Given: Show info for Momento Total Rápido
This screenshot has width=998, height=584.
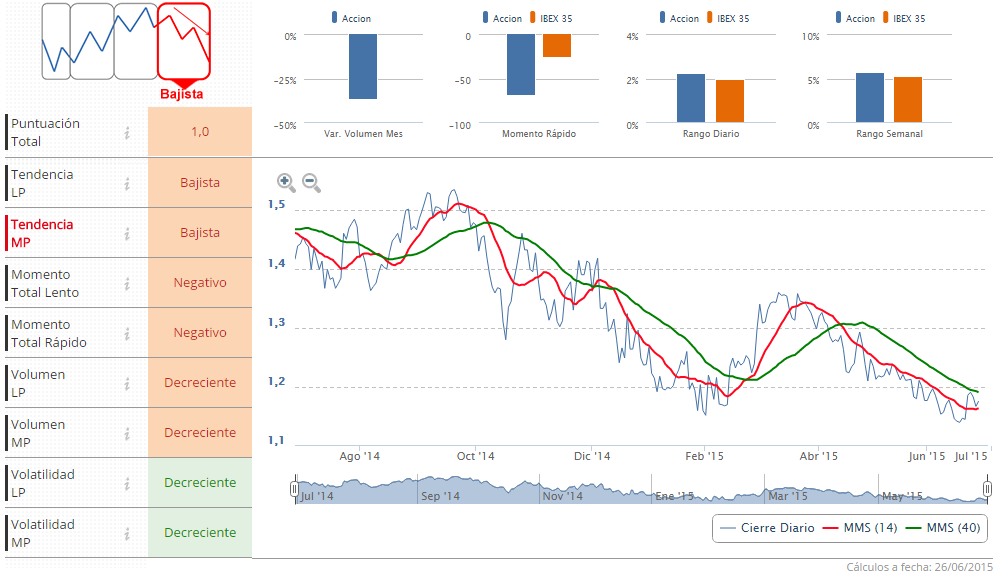Looking at the screenshot, I should point(127,333).
